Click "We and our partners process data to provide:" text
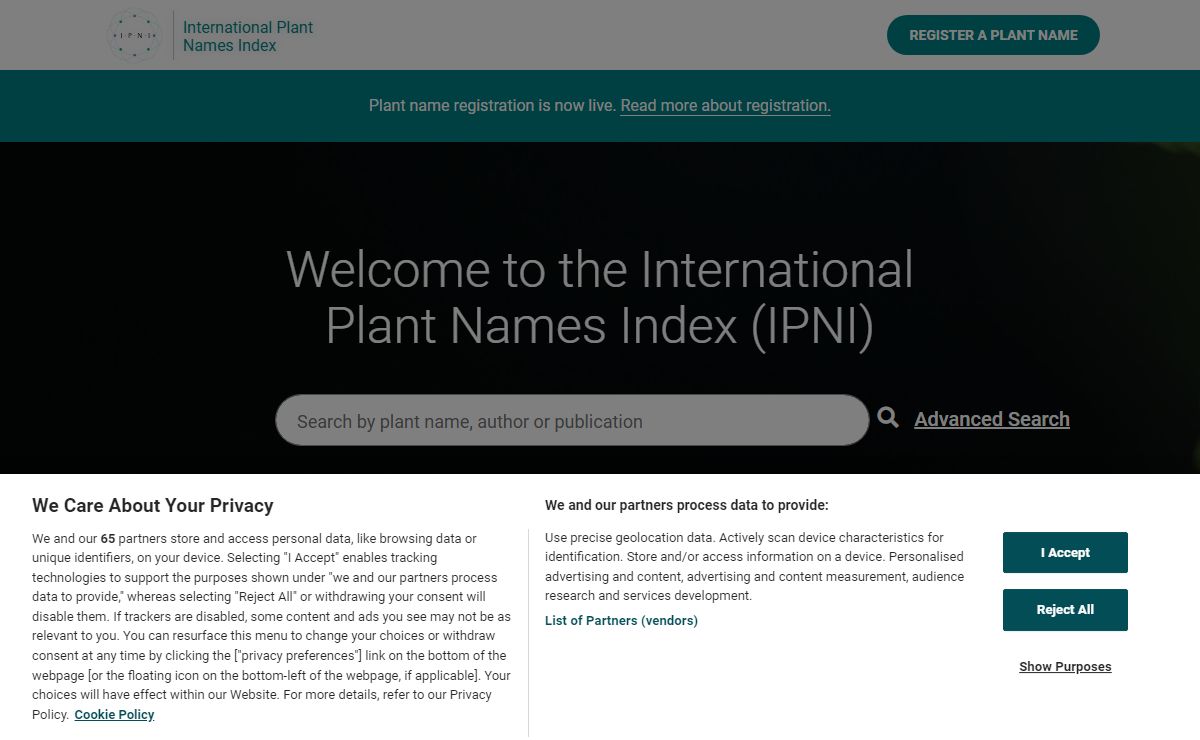1200x740 pixels. (x=687, y=505)
